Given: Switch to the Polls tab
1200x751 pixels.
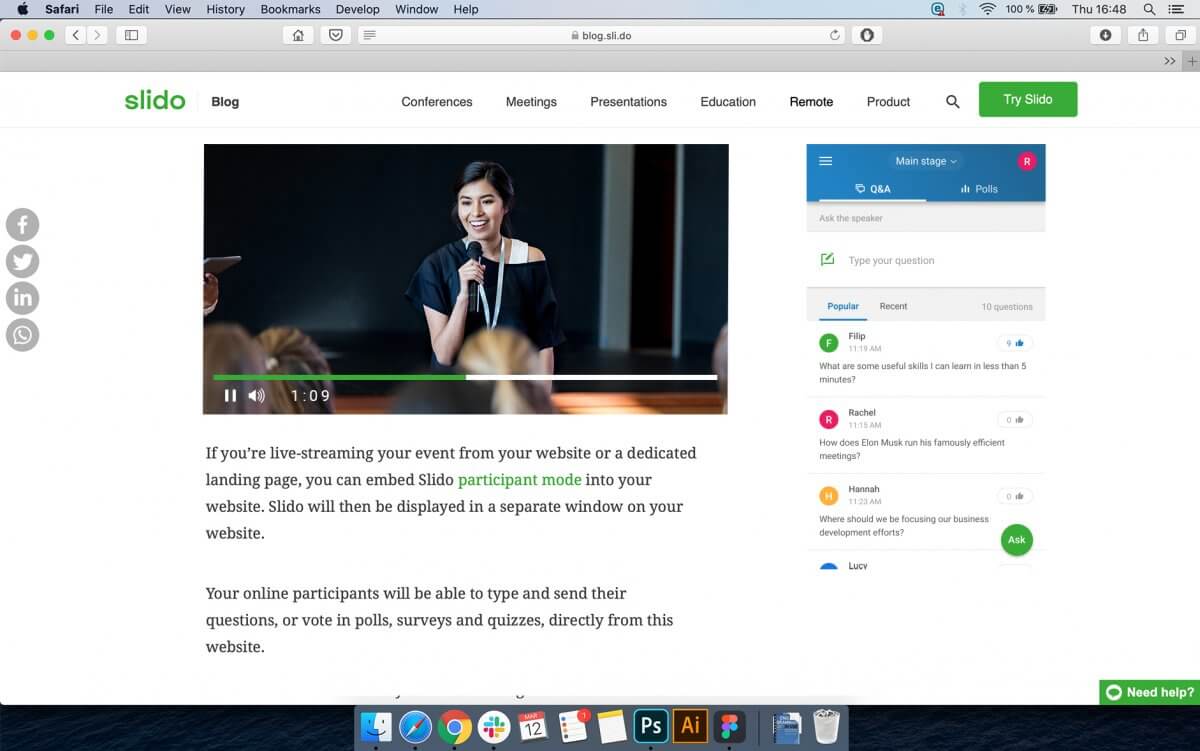Looking at the screenshot, I should click(978, 189).
